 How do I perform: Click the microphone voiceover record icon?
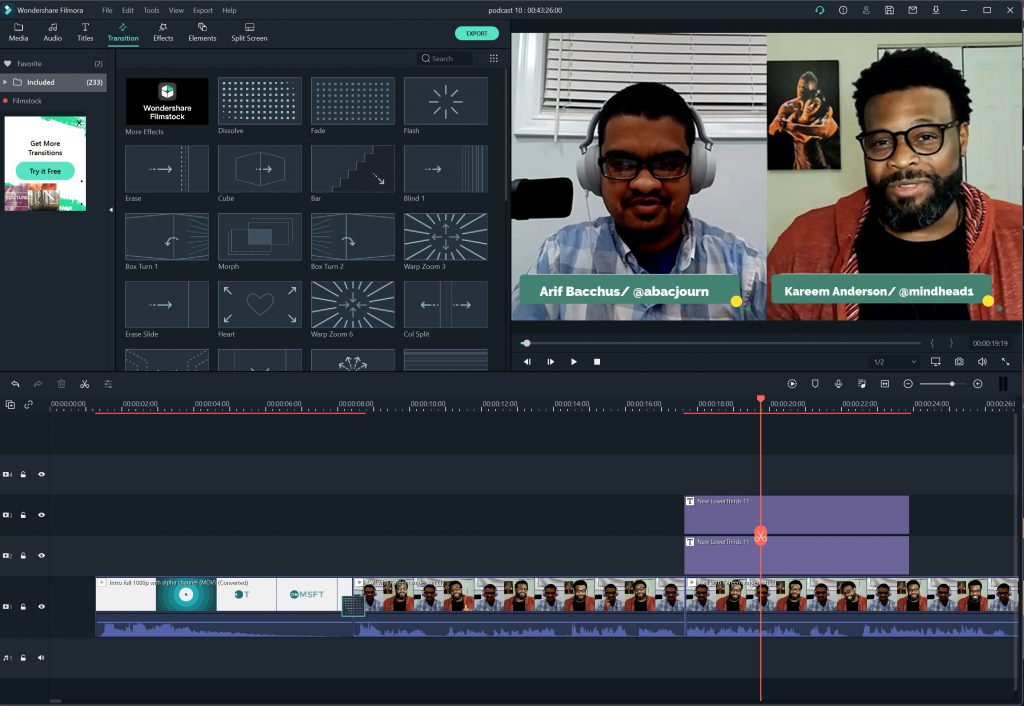point(839,384)
